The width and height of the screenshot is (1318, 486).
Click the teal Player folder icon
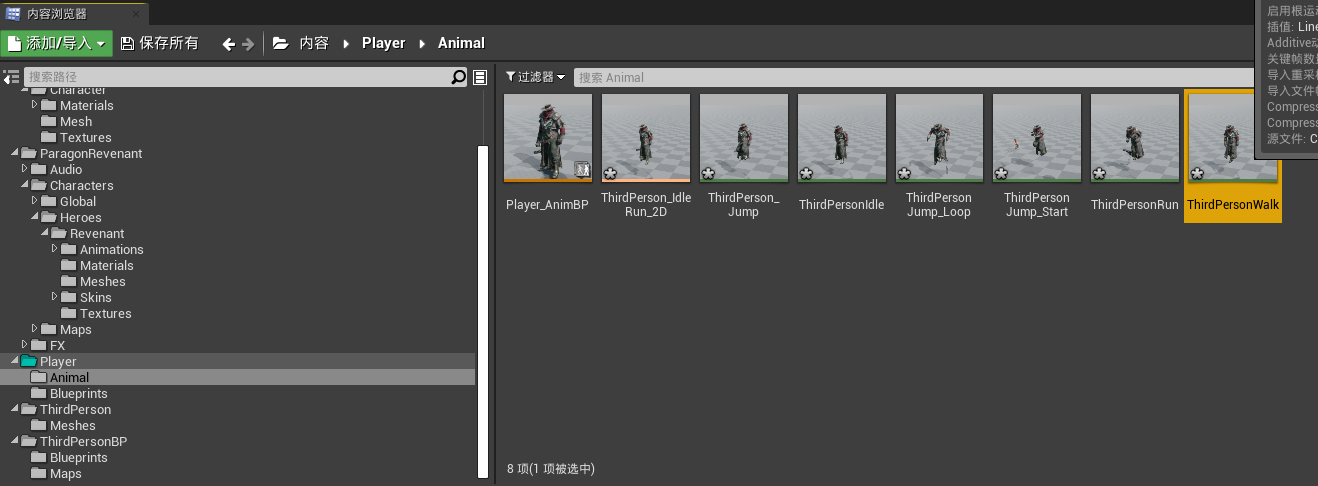(x=28, y=361)
